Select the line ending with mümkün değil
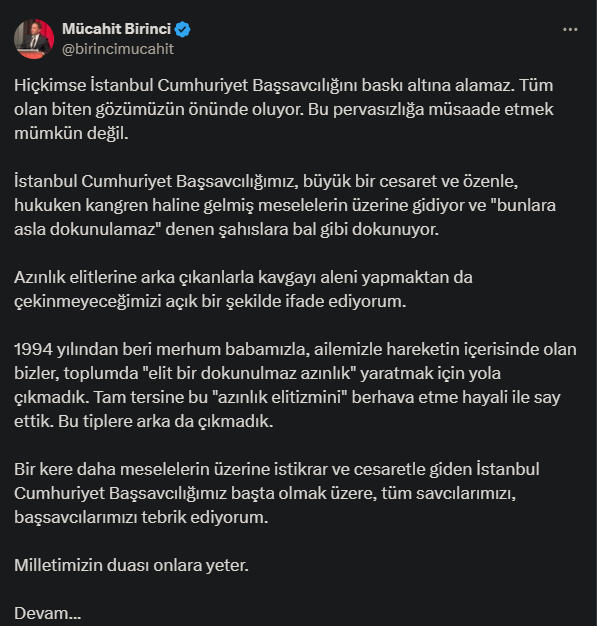This screenshot has width=597, height=626. (71, 133)
